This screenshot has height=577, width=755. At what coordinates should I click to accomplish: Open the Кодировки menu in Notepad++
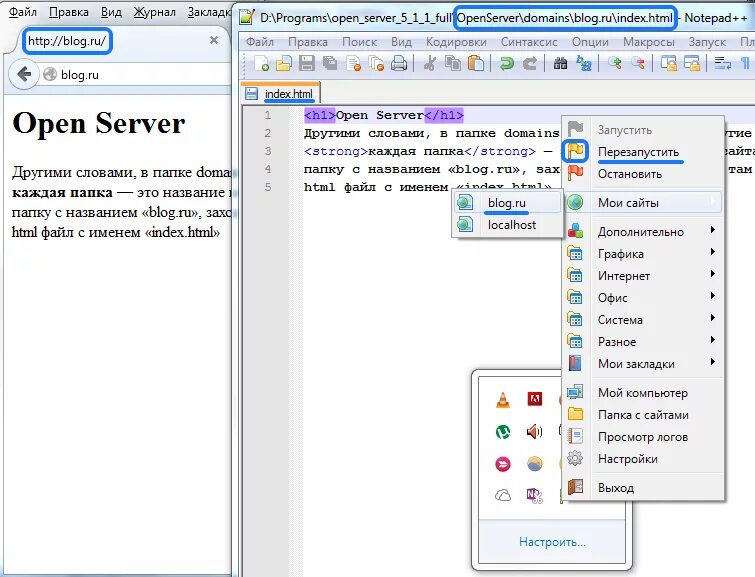coord(456,42)
